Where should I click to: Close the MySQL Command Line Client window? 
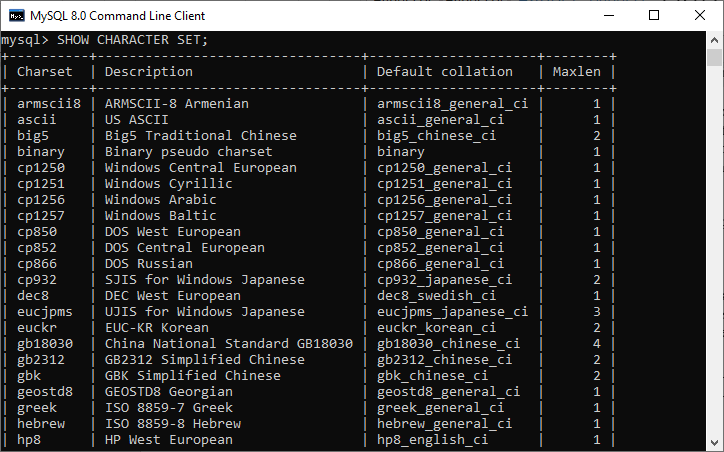(x=700, y=16)
